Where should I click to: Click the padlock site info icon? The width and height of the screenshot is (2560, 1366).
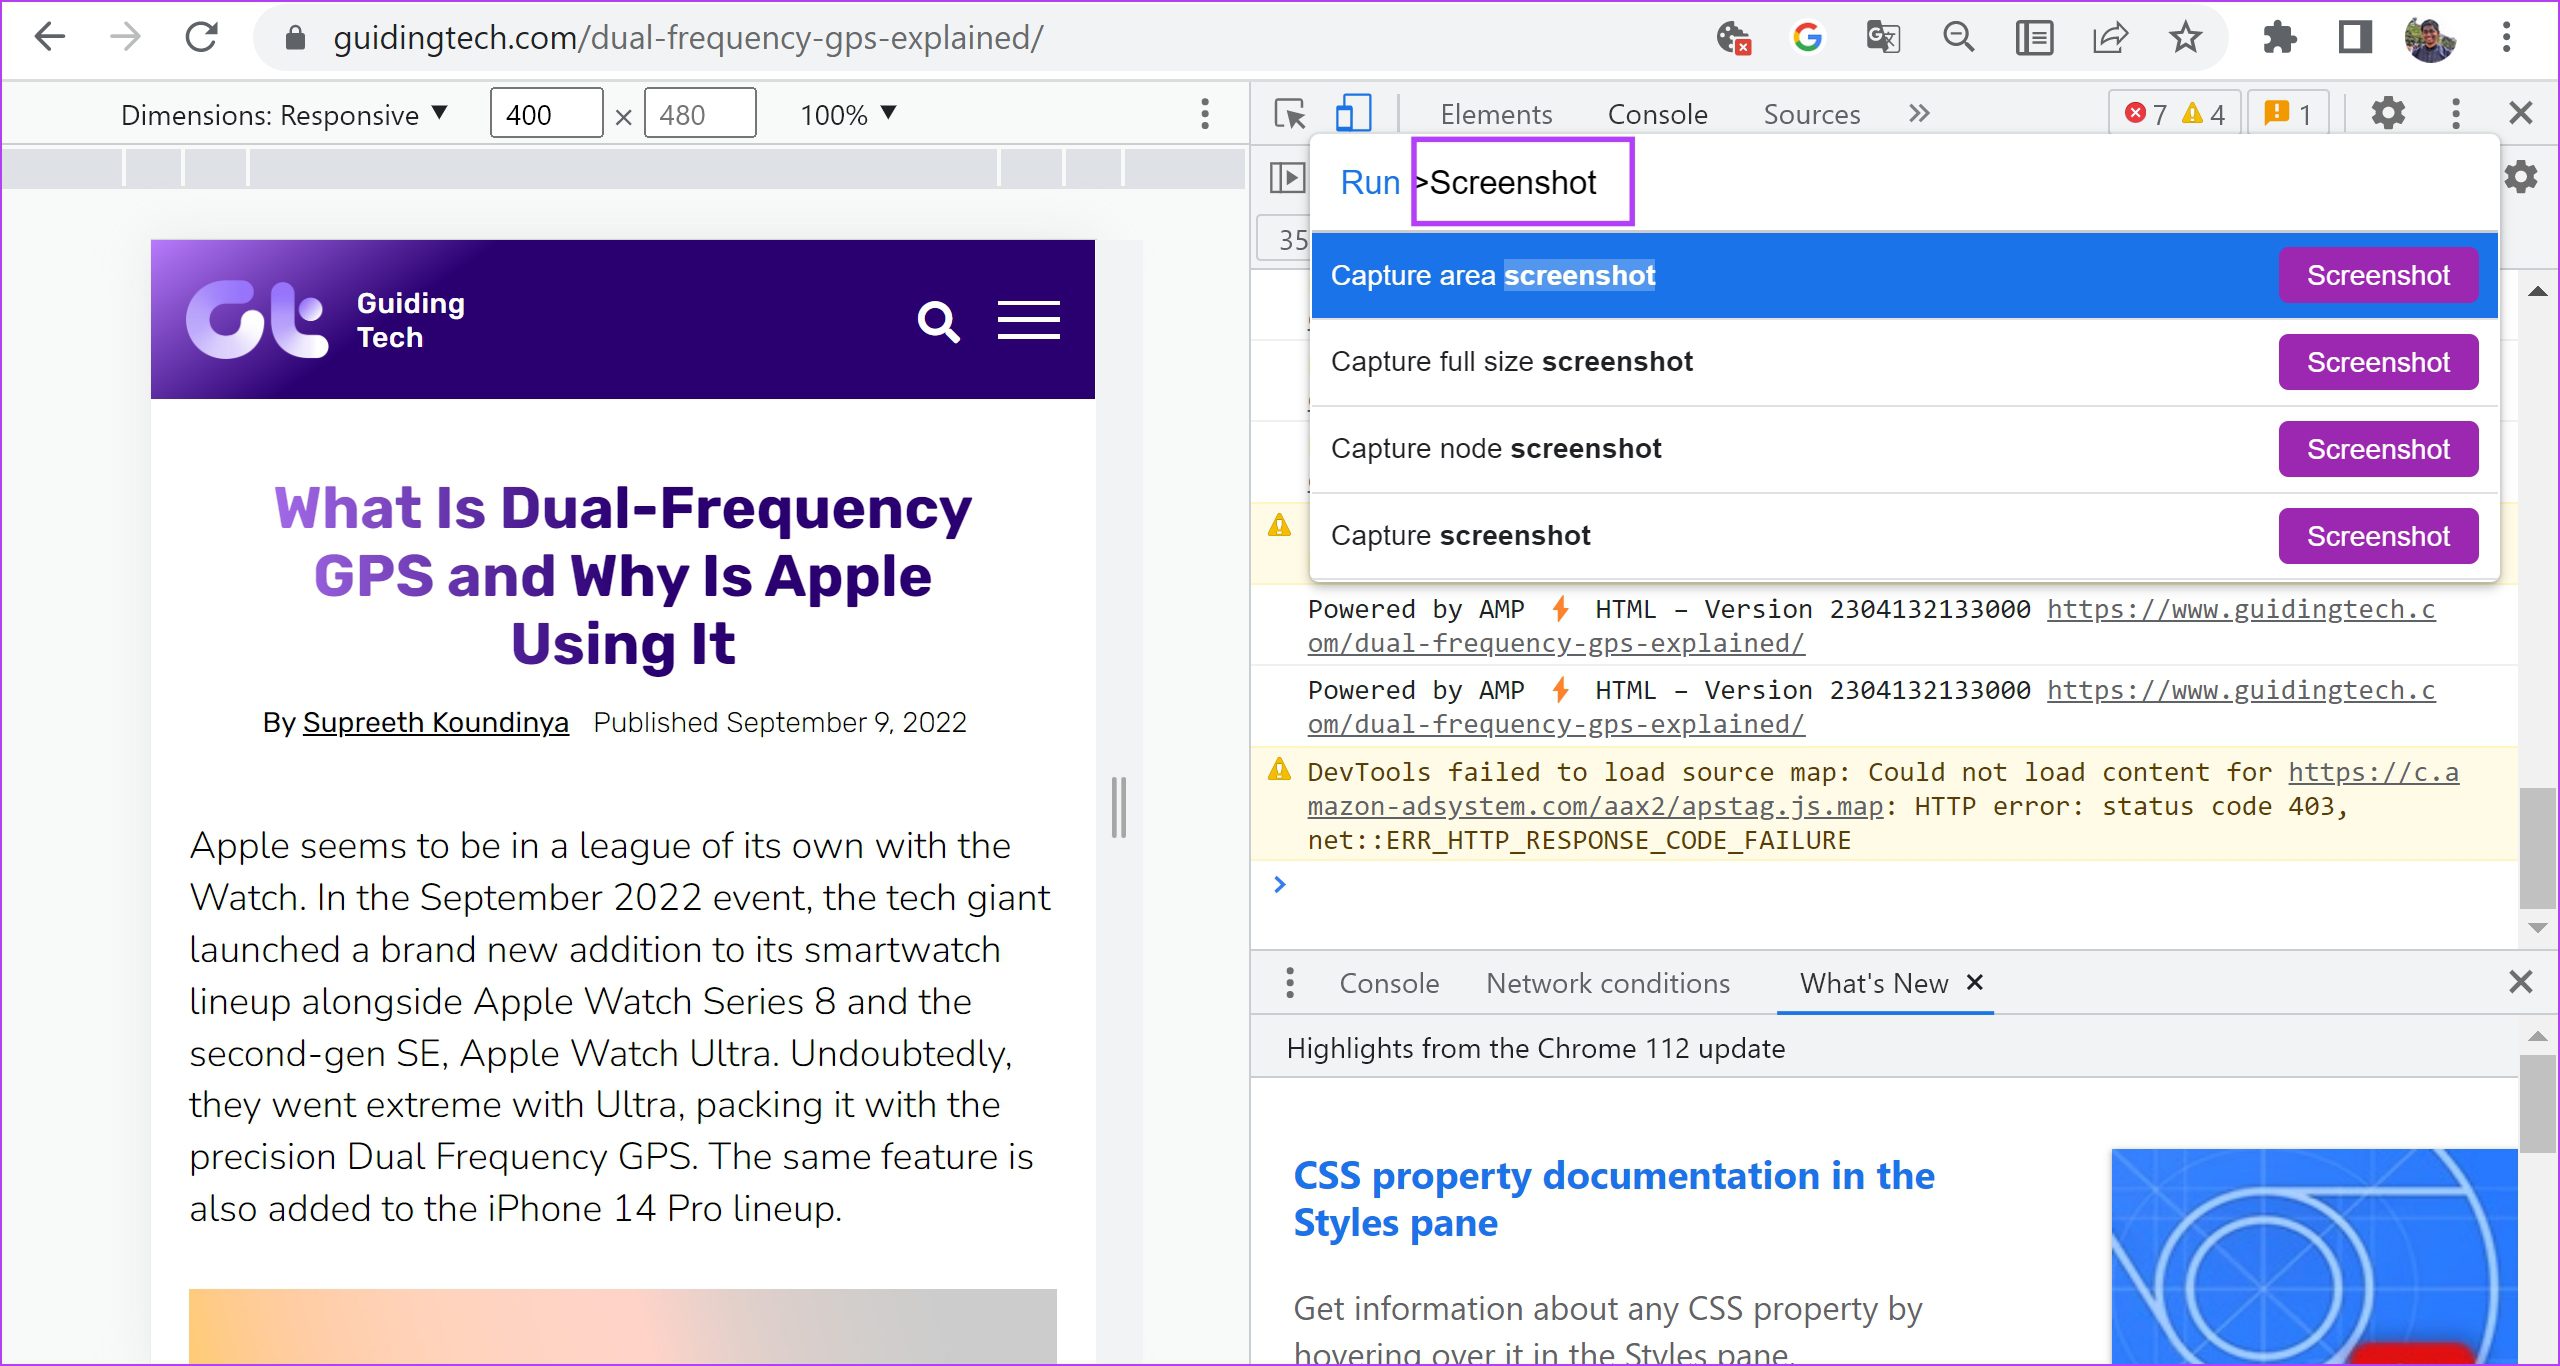click(x=295, y=38)
